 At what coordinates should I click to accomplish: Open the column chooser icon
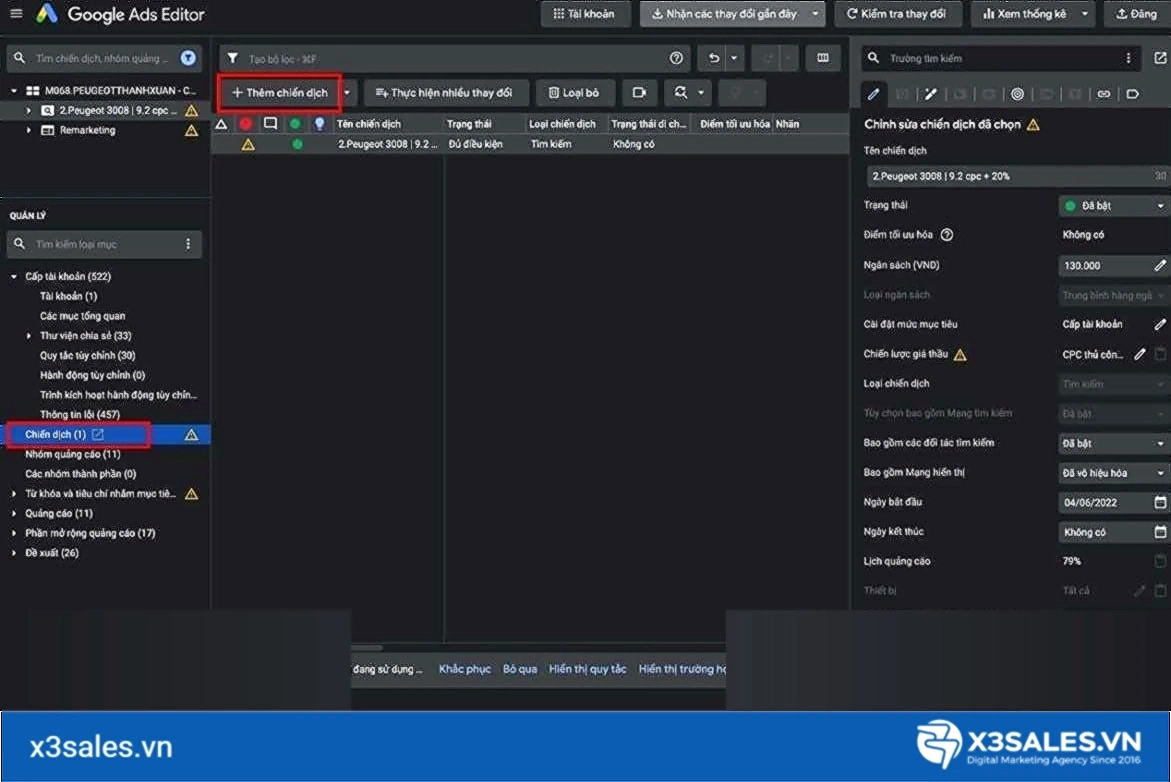pos(822,58)
